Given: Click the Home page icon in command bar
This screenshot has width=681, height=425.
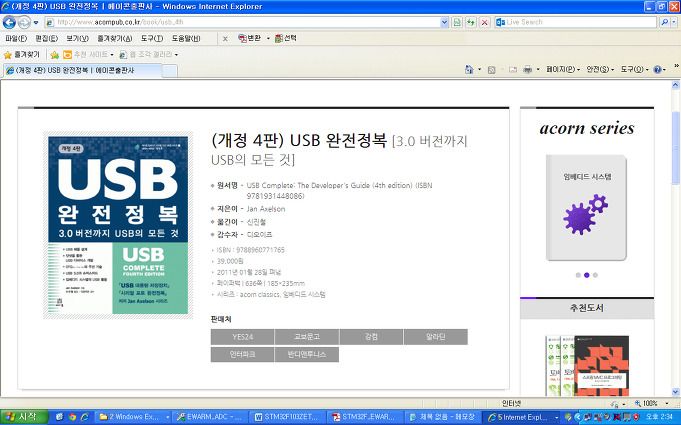Looking at the screenshot, I should coord(469,69).
